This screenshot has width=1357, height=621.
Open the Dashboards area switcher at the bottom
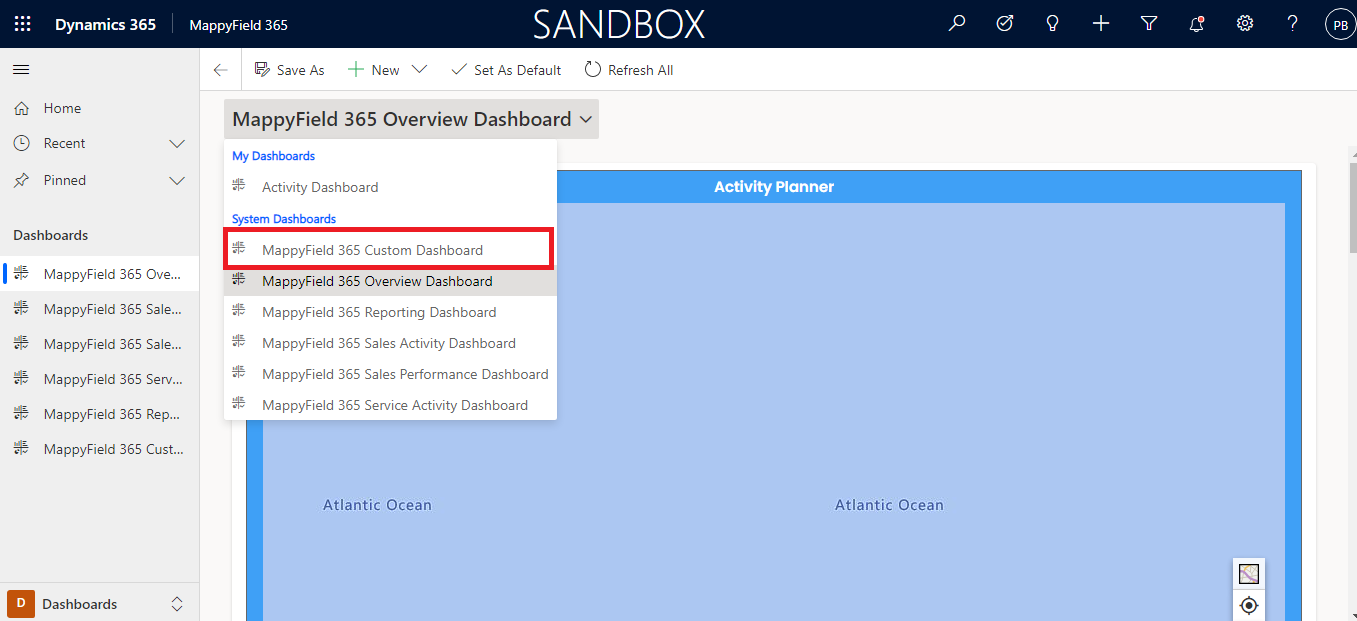pos(100,604)
